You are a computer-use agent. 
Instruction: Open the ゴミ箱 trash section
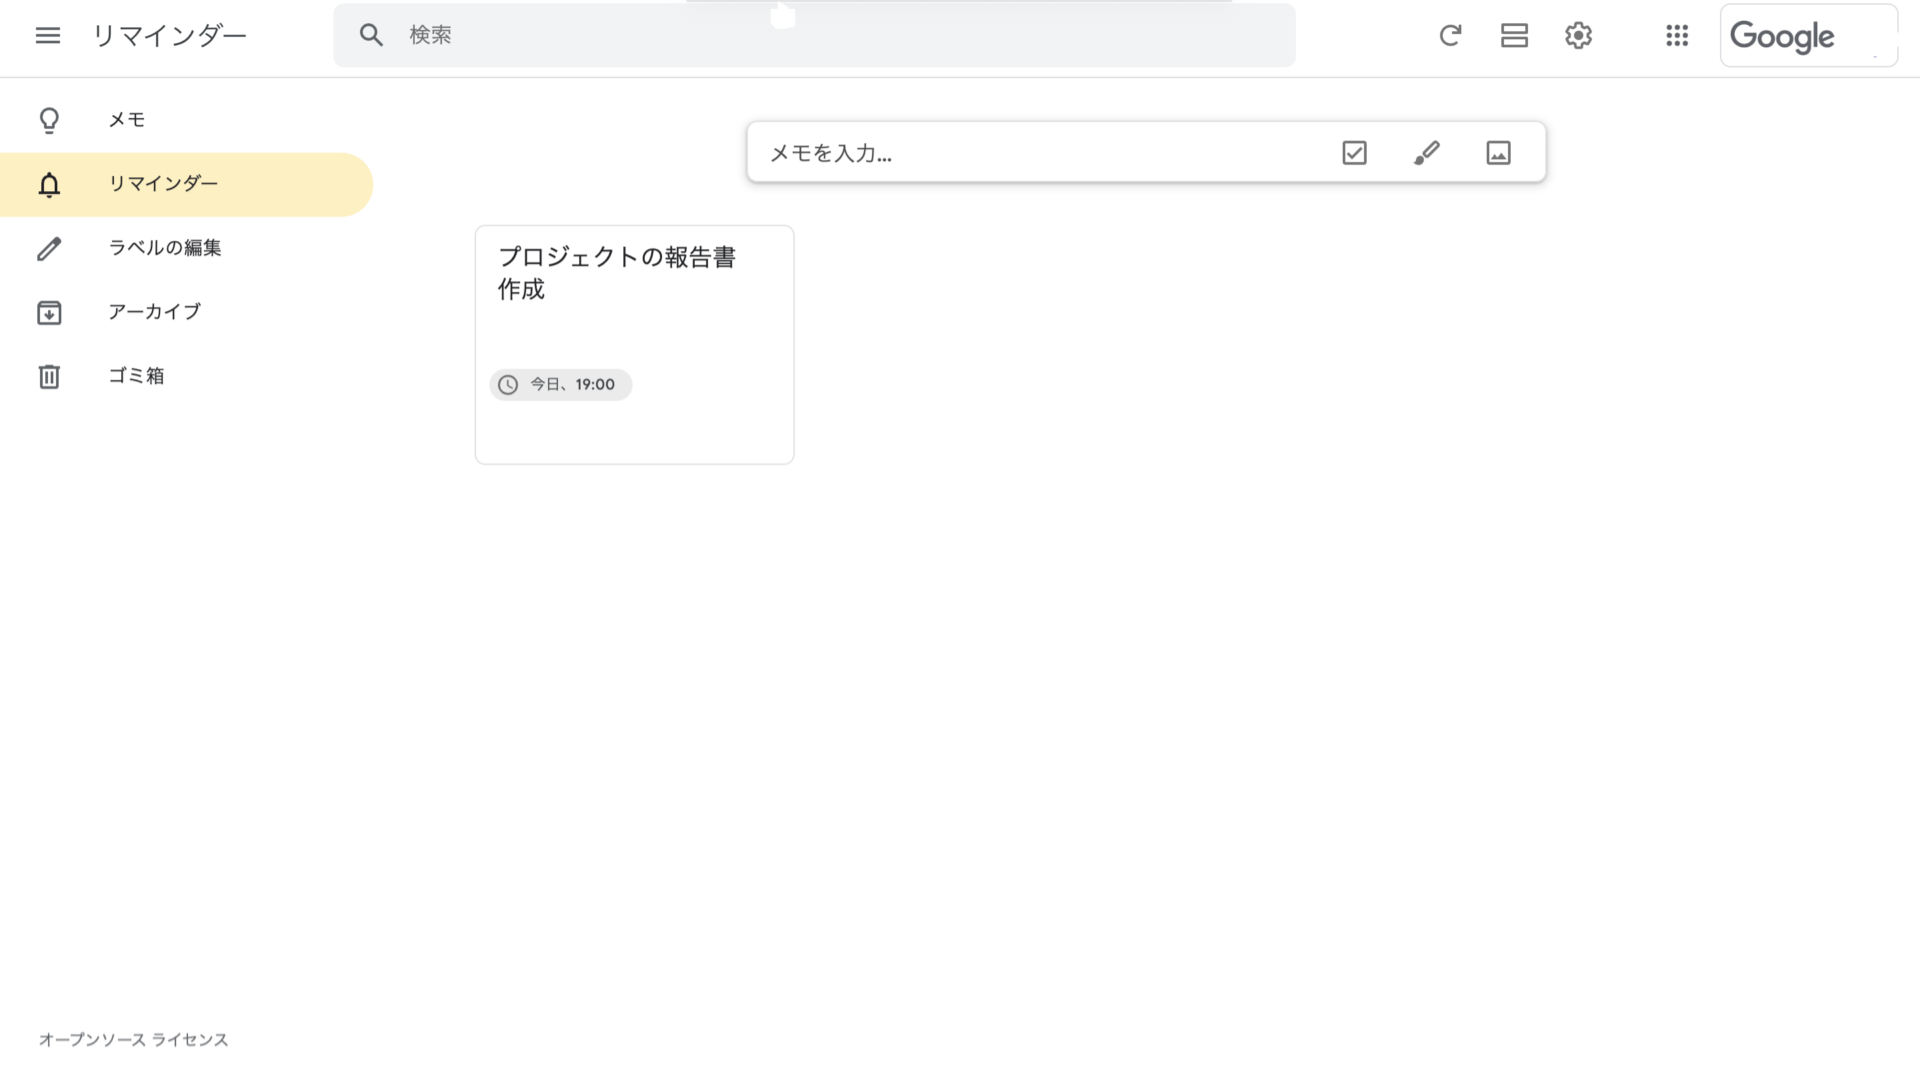click(137, 375)
